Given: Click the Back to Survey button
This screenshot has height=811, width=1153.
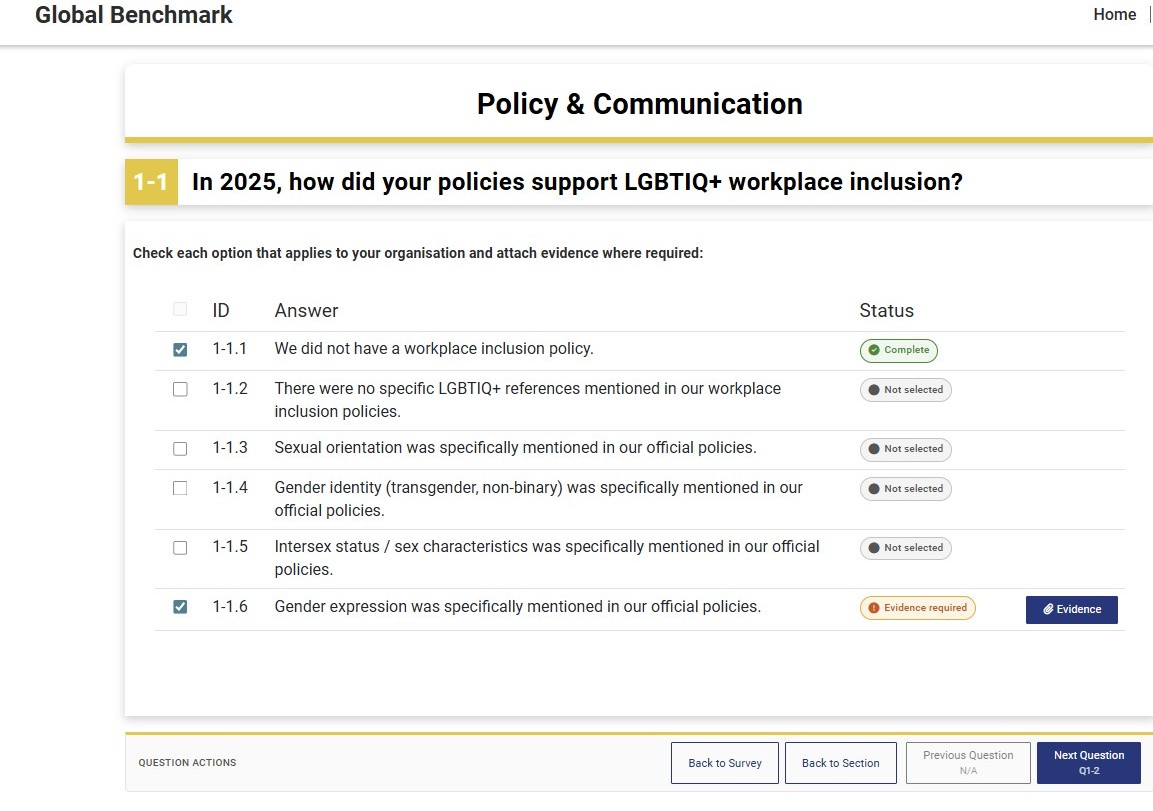Looking at the screenshot, I should point(724,763).
